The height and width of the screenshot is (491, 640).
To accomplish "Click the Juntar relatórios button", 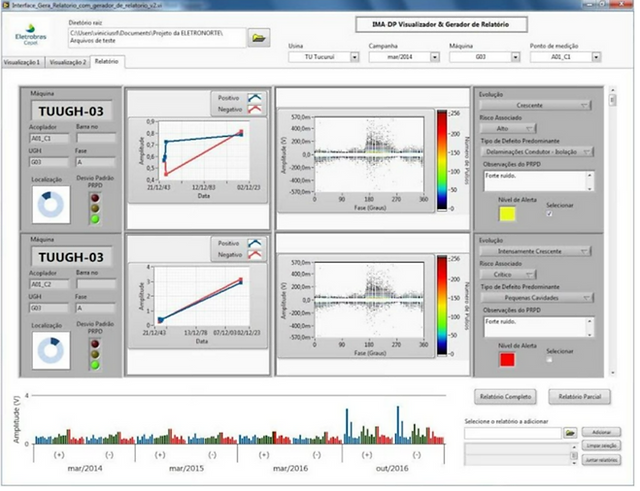I will pyautogui.click(x=601, y=460).
